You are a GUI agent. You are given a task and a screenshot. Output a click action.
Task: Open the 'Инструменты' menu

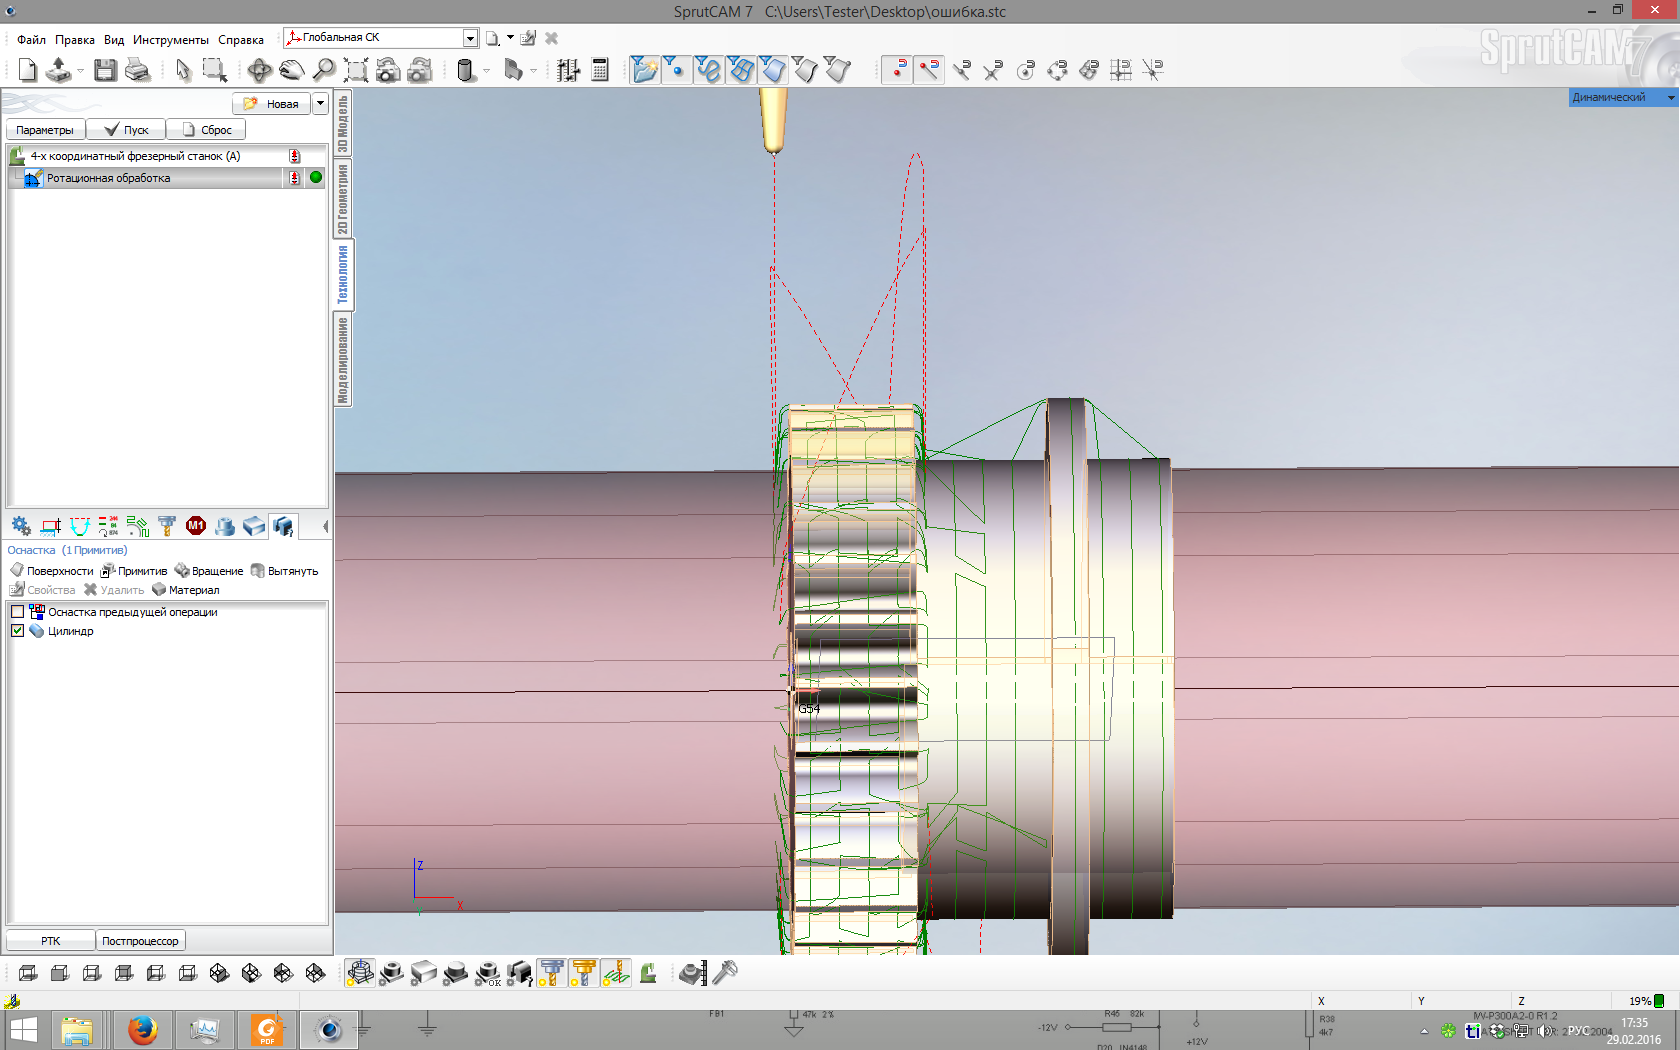coord(170,40)
